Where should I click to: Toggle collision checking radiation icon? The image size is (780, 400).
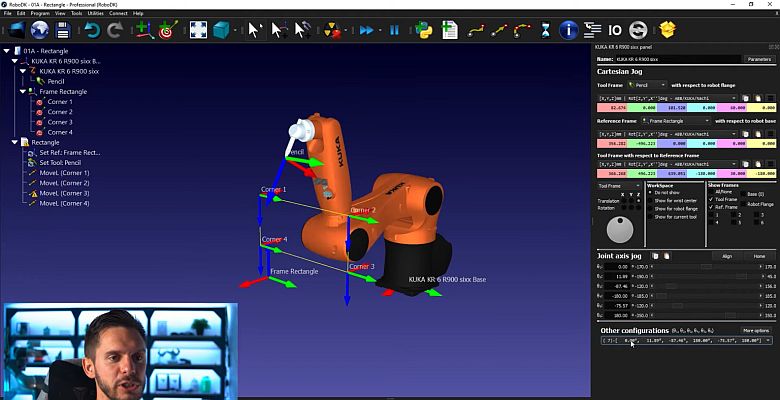click(x=332, y=30)
